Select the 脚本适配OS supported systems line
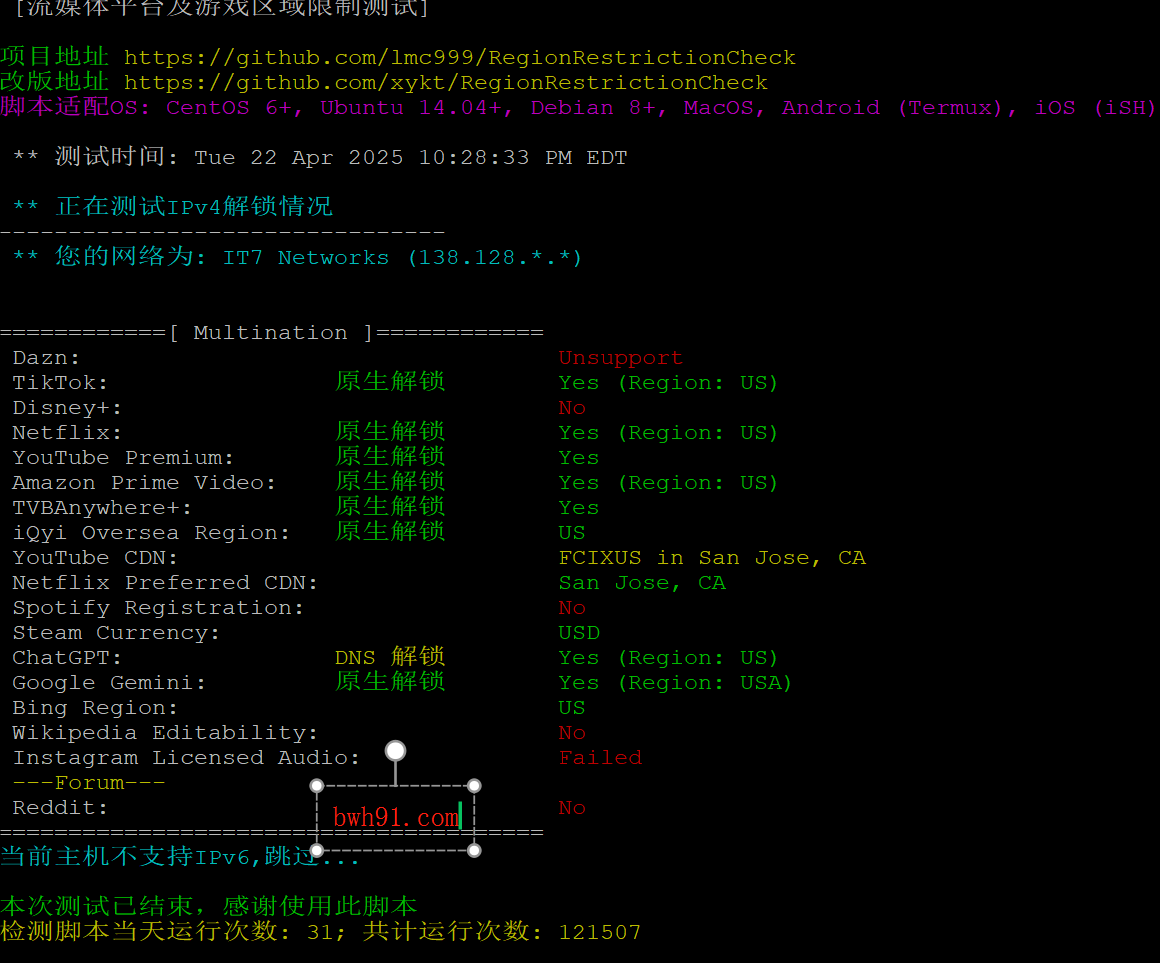Screen dimensions: 1160x963 (578, 107)
